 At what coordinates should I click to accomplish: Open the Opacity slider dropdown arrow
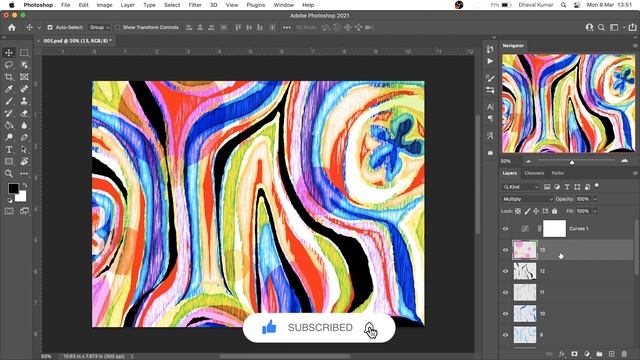[x=595, y=199]
